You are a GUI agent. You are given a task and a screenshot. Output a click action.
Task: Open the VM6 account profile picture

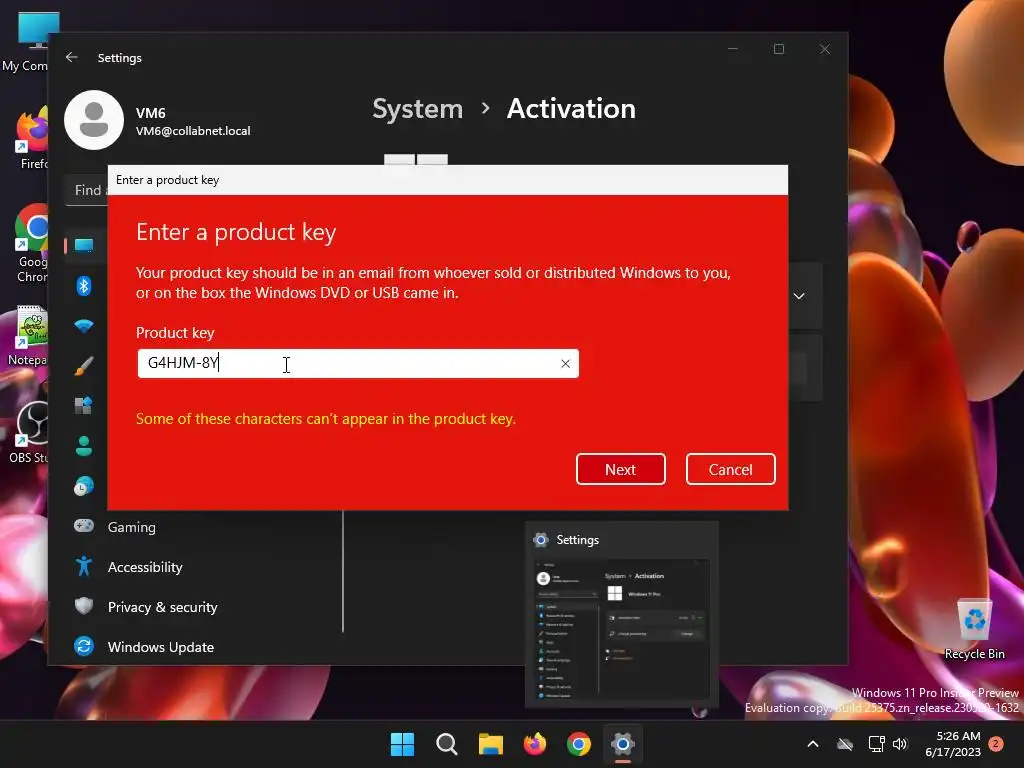coord(94,120)
